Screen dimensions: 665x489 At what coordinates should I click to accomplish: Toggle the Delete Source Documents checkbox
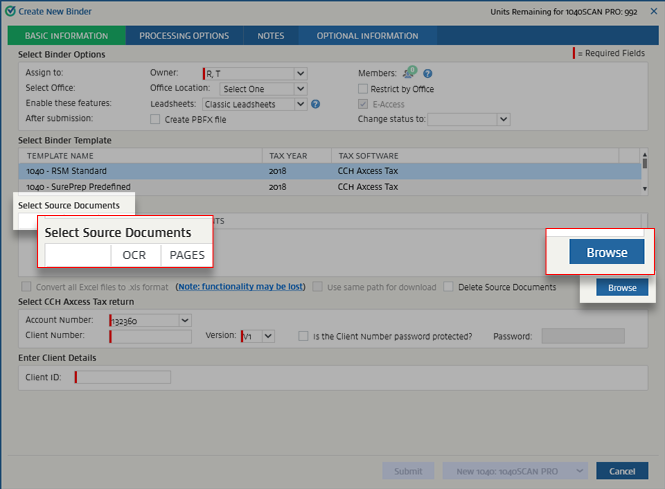tap(449, 287)
